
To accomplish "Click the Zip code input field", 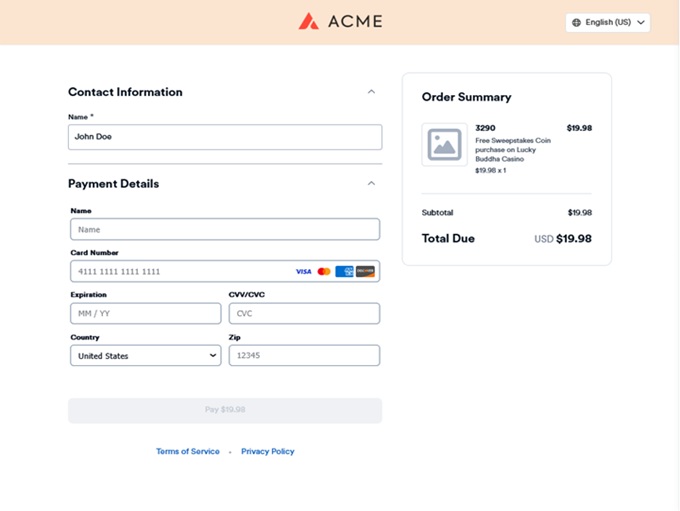I will click(304, 356).
